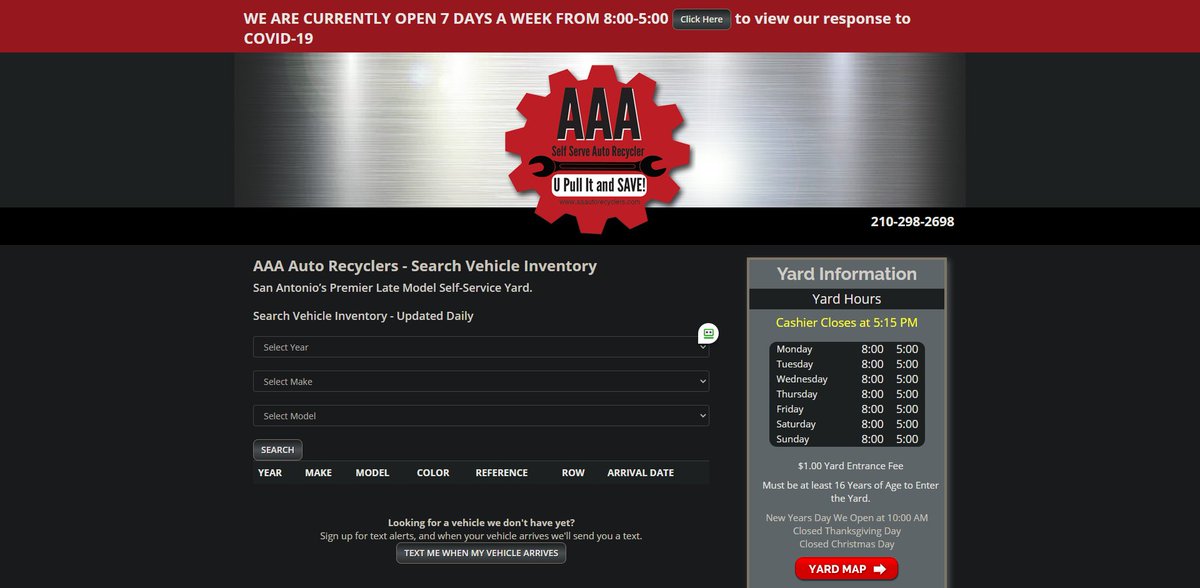The height and width of the screenshot is (588, 1200).
Task: Click 'Closed Christmas Day' text
Action: (846, 544)
